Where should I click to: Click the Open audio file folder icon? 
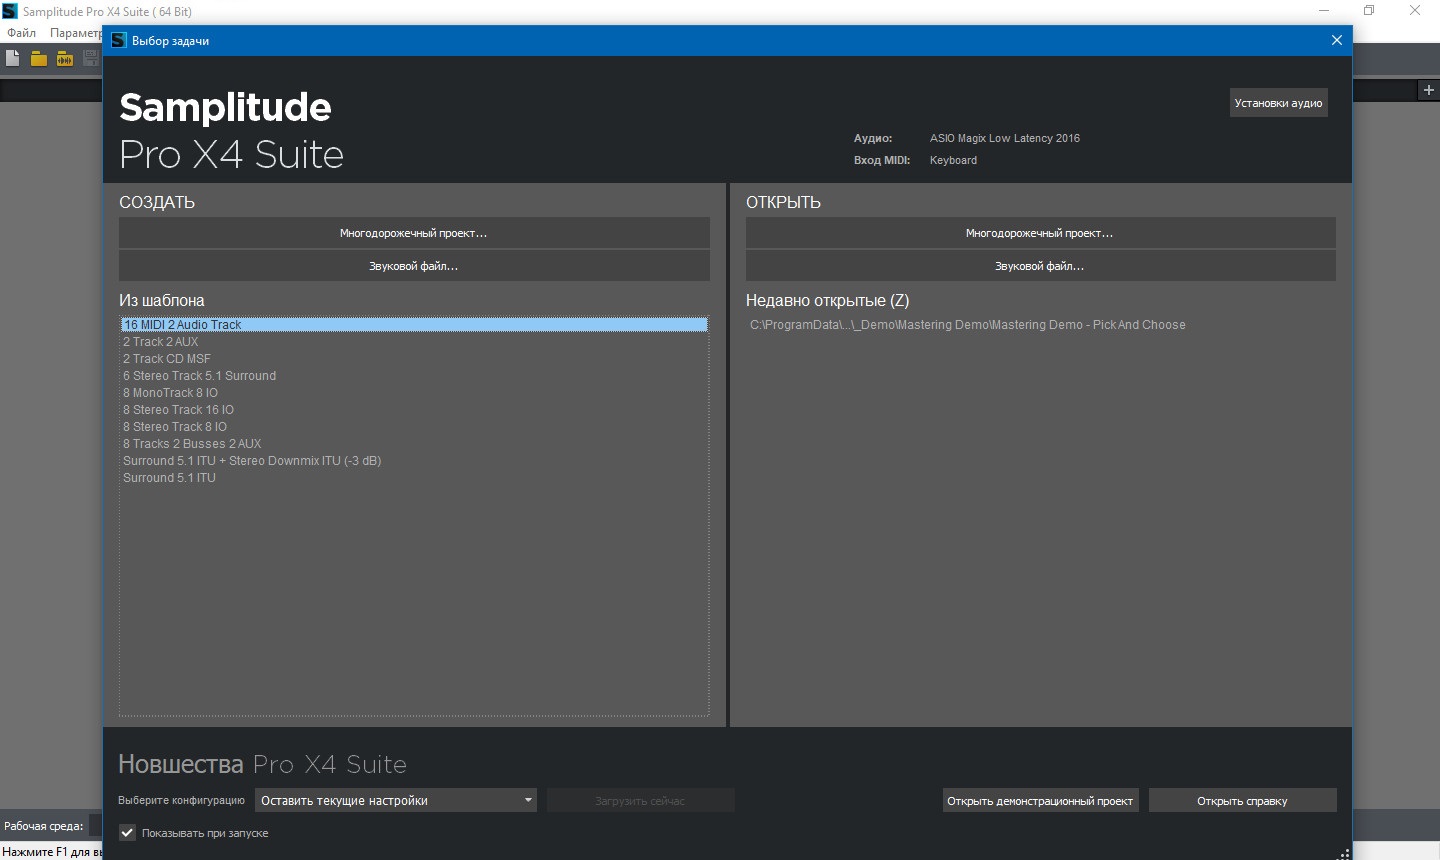tap(65, 59)
